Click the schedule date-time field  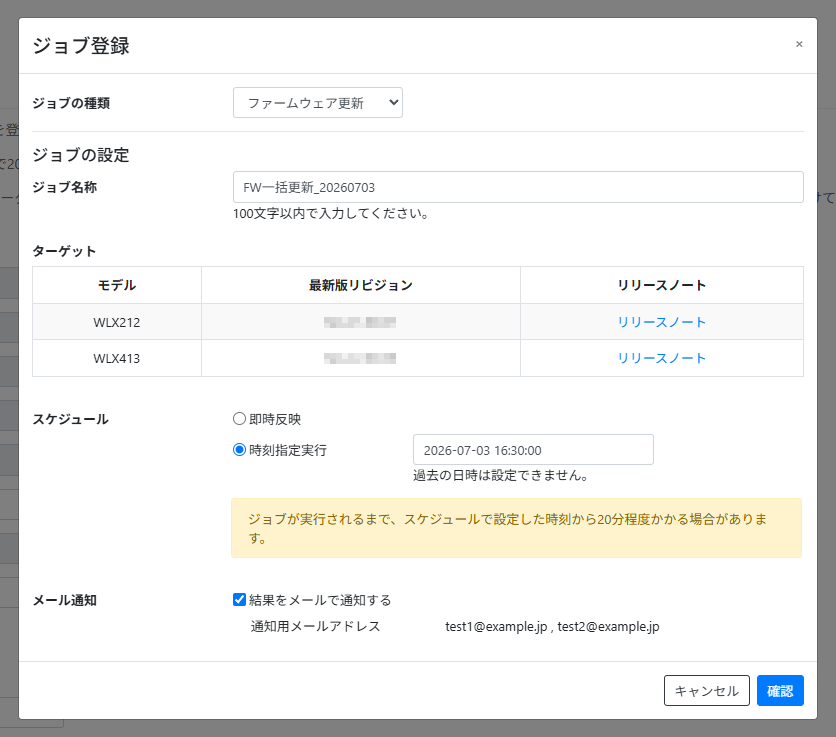[533, 450]
